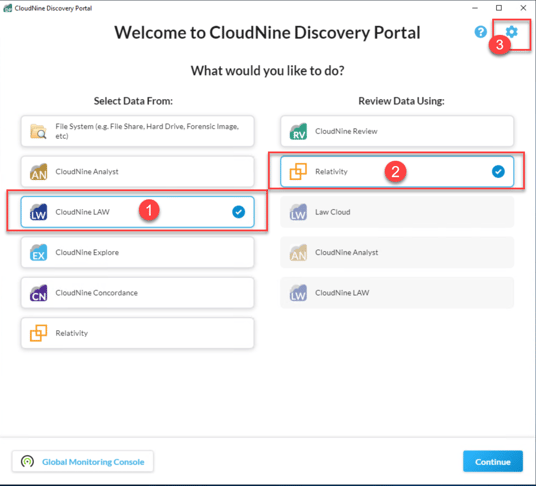This screenshot has width=536, height=486.
Task: Click the CloudNine LAW source icon
Action: 38,212
